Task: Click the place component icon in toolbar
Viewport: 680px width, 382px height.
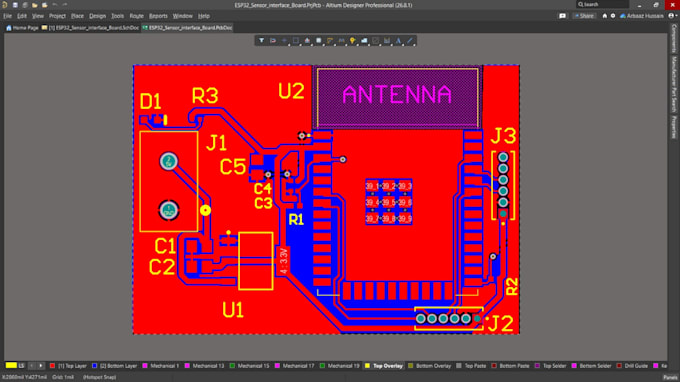Action: (318, 40)
